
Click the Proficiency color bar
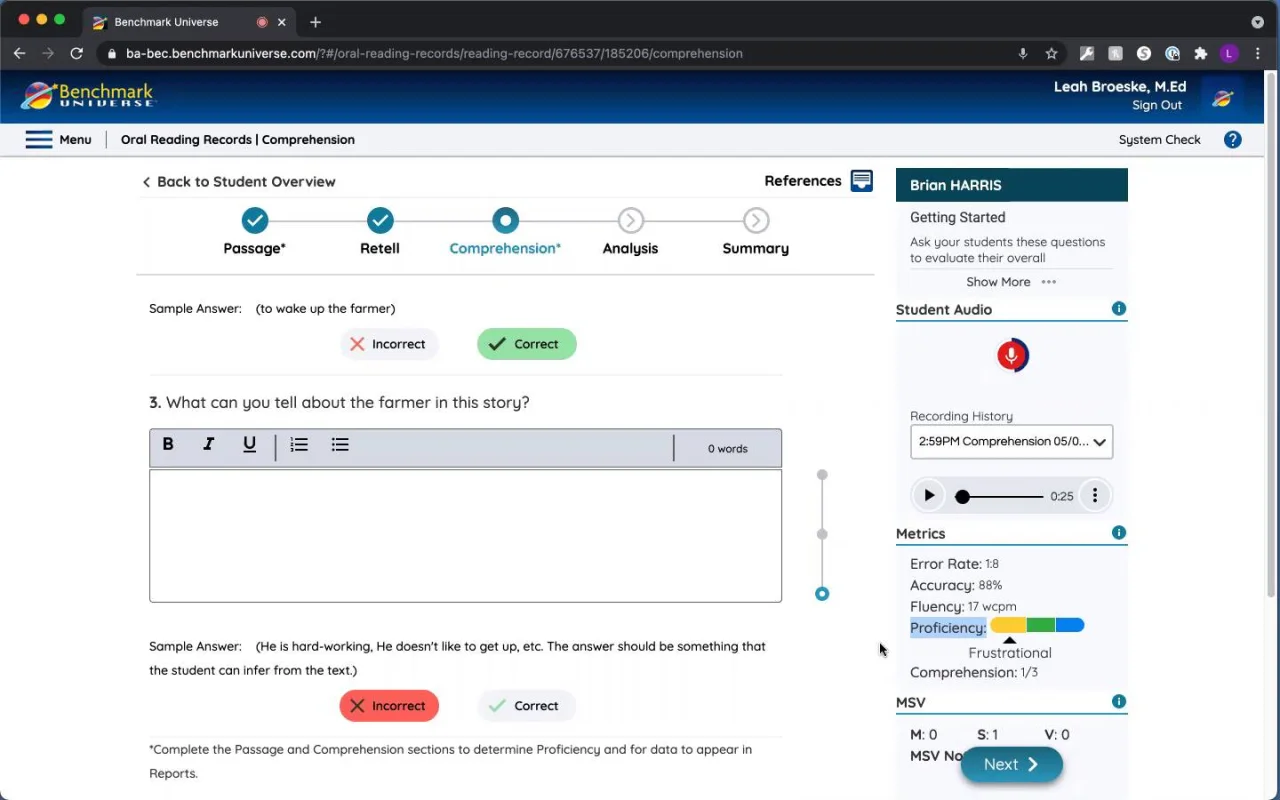[1037, 626]
